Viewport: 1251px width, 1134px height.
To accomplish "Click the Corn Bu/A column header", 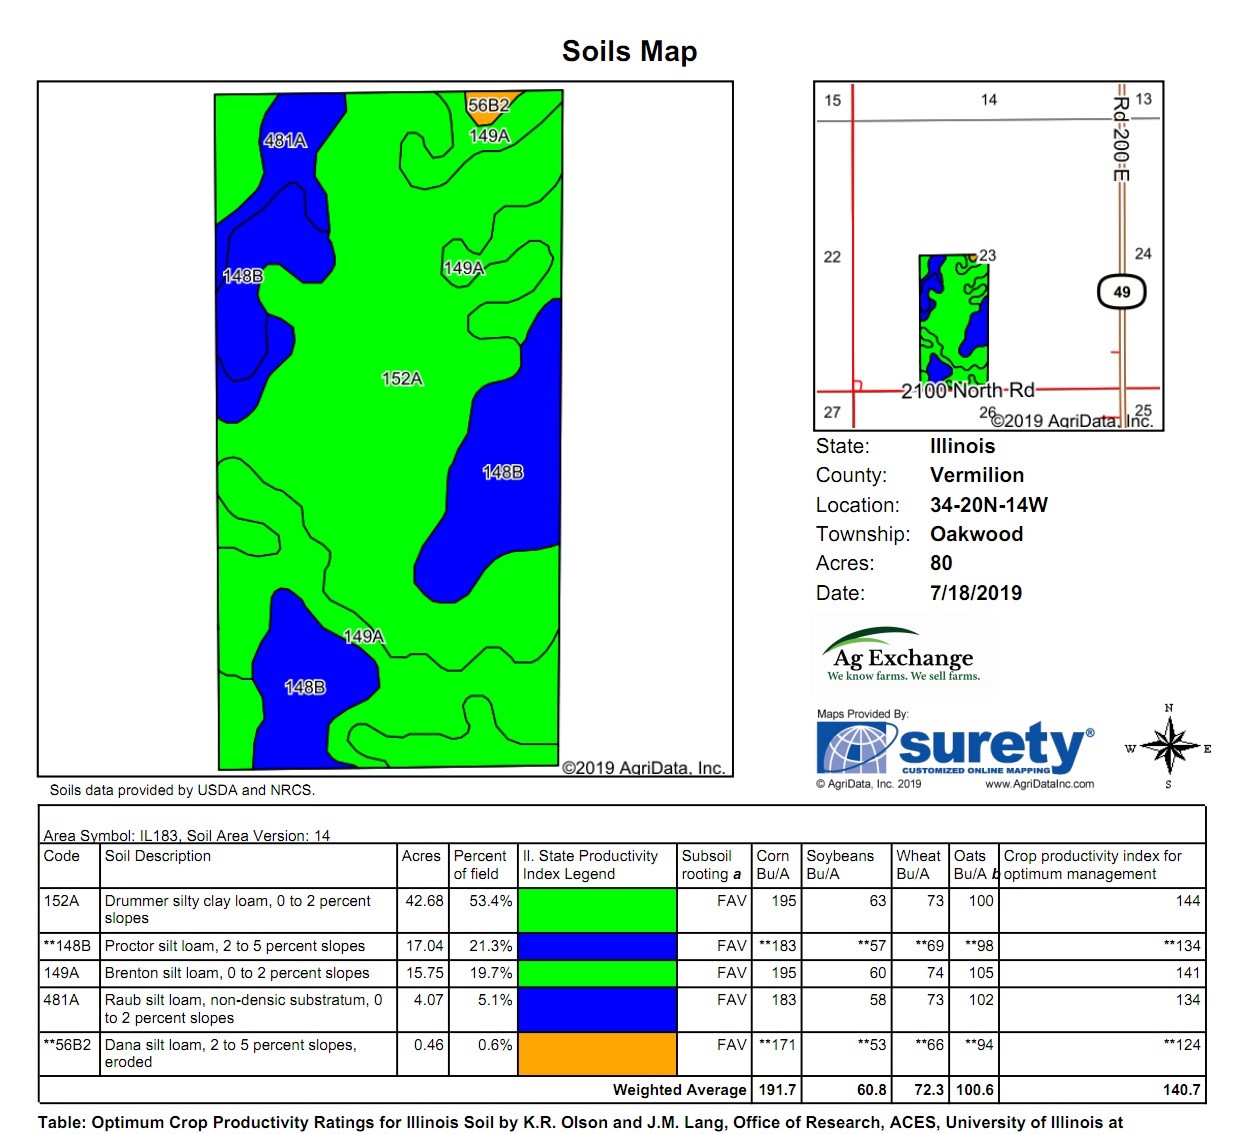I will [x=775, y=865].
